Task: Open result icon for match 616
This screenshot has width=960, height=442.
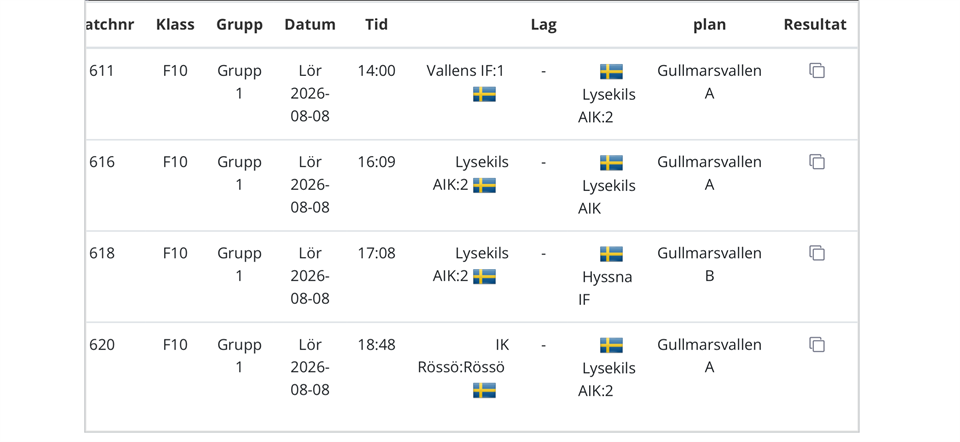Action: [817, 162]
